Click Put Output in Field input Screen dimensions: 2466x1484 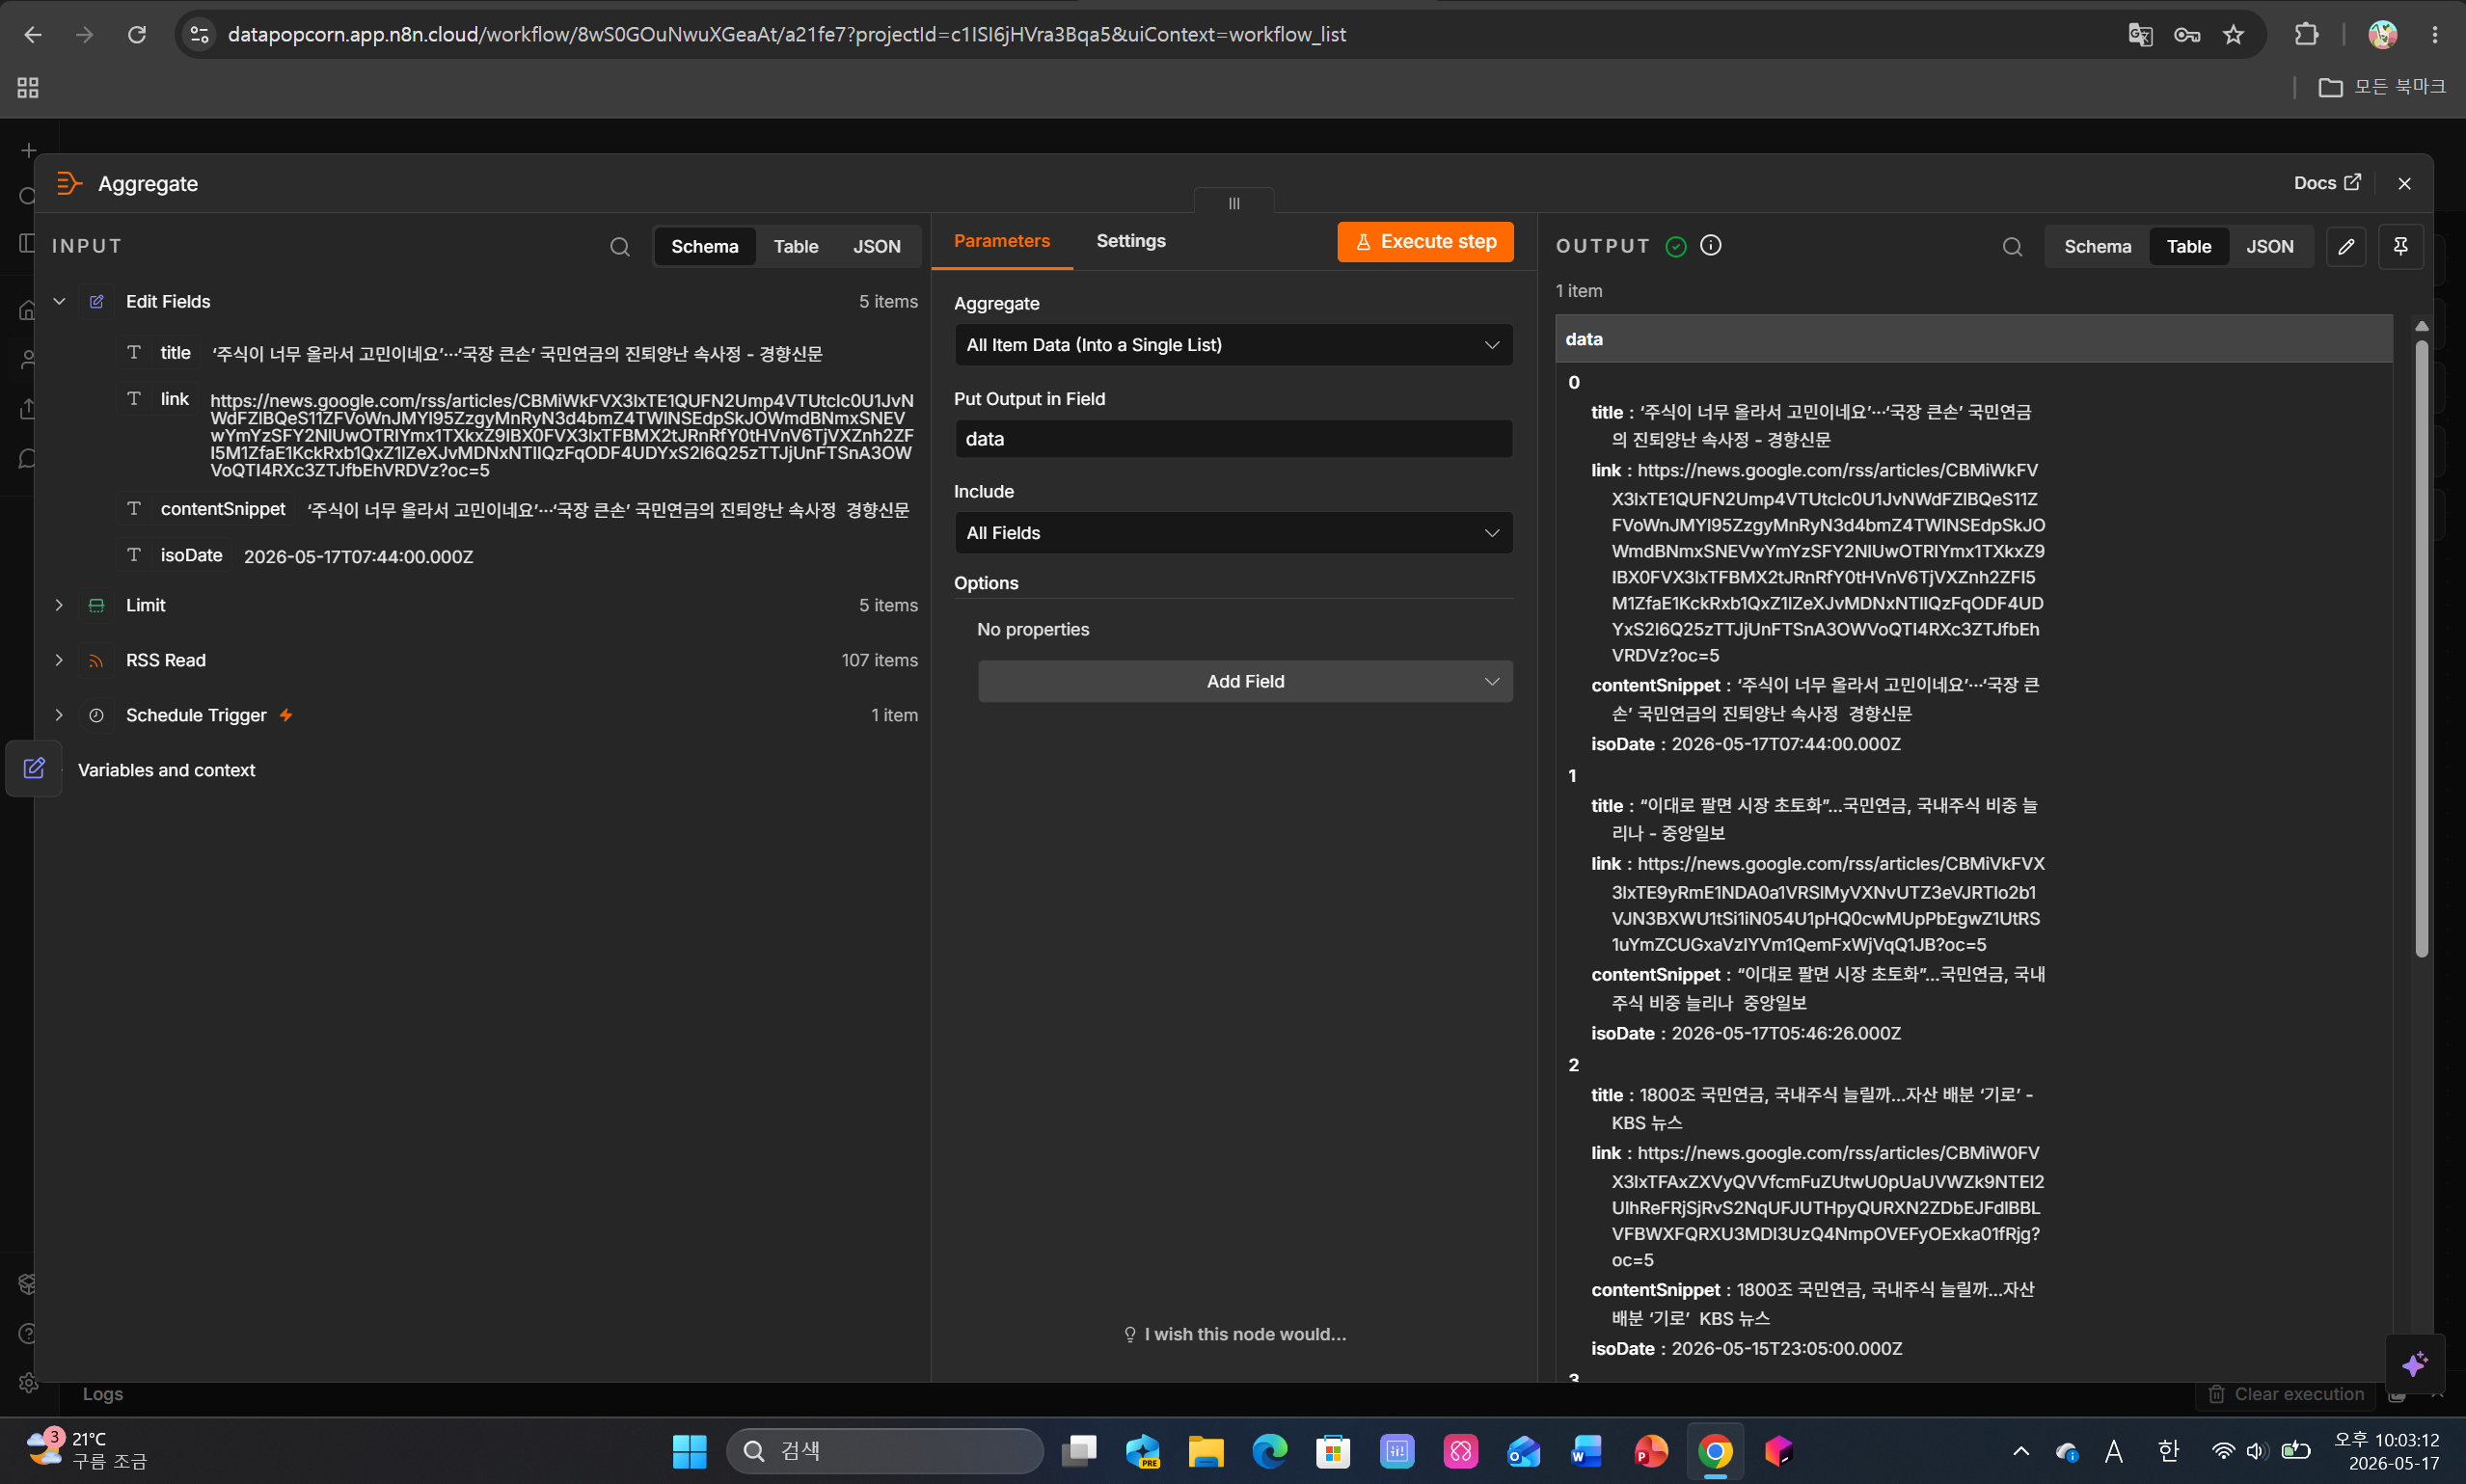(x=1233, y=438)
